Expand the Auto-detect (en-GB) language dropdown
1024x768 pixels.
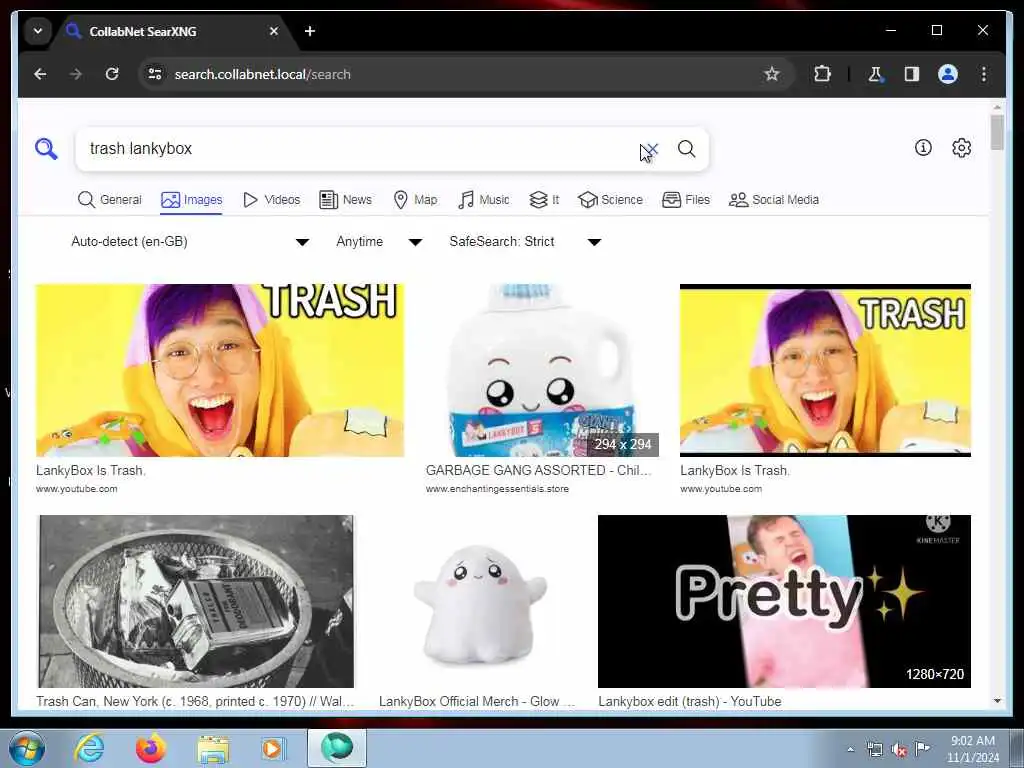pos(189,242)
